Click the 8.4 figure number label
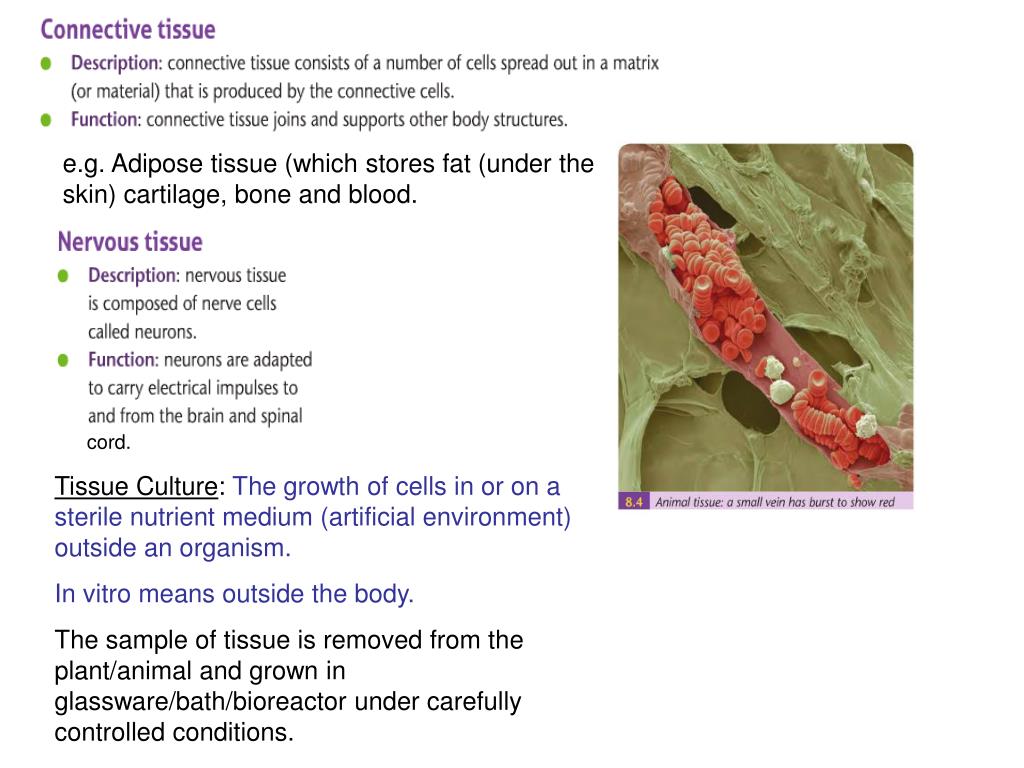The width and height of the screenshot is (1024, 768). [x=633, y=502]
